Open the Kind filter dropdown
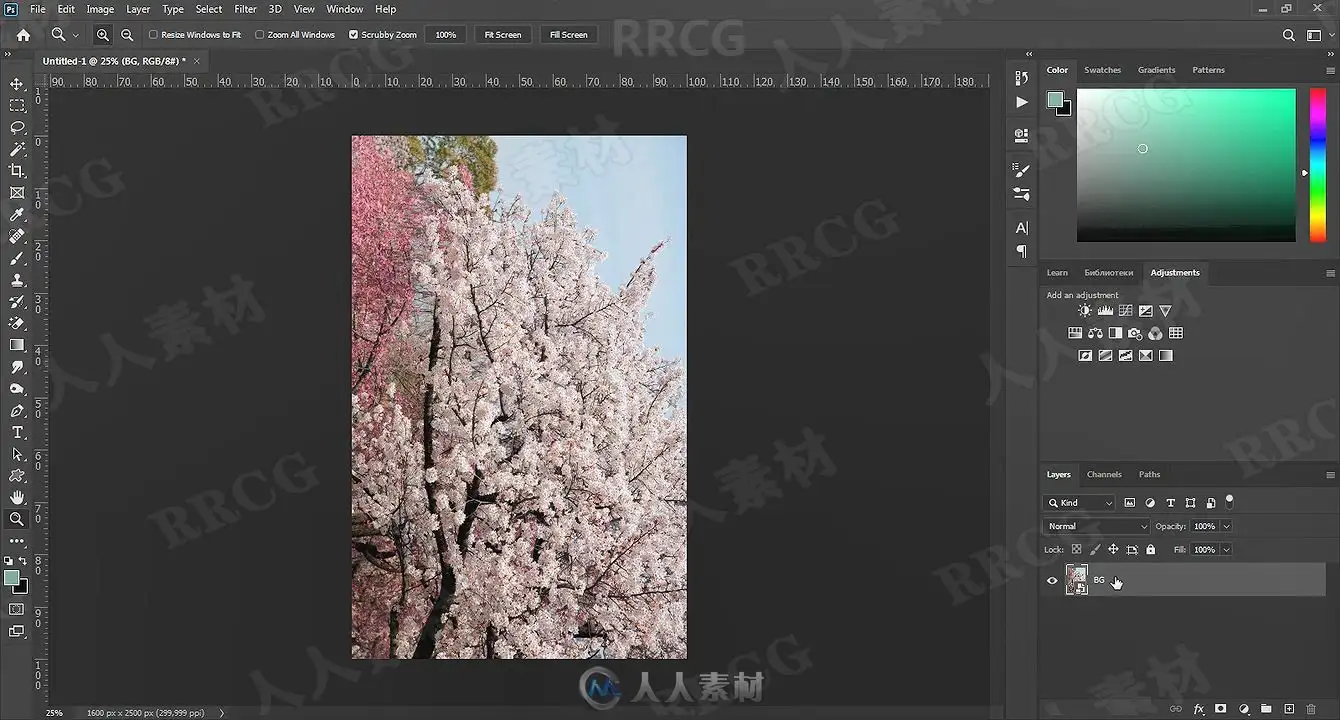 (x=1079, y=503)
